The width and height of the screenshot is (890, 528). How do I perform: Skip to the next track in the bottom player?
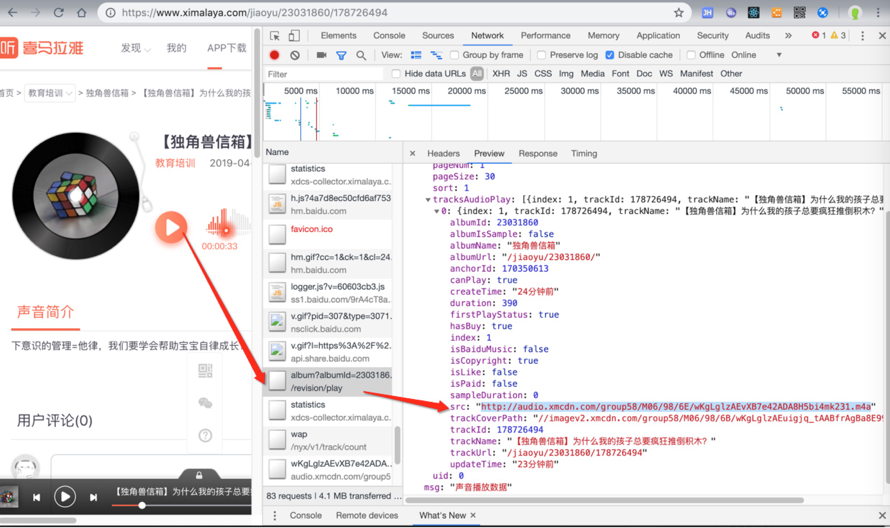click(x=93, y=497)
